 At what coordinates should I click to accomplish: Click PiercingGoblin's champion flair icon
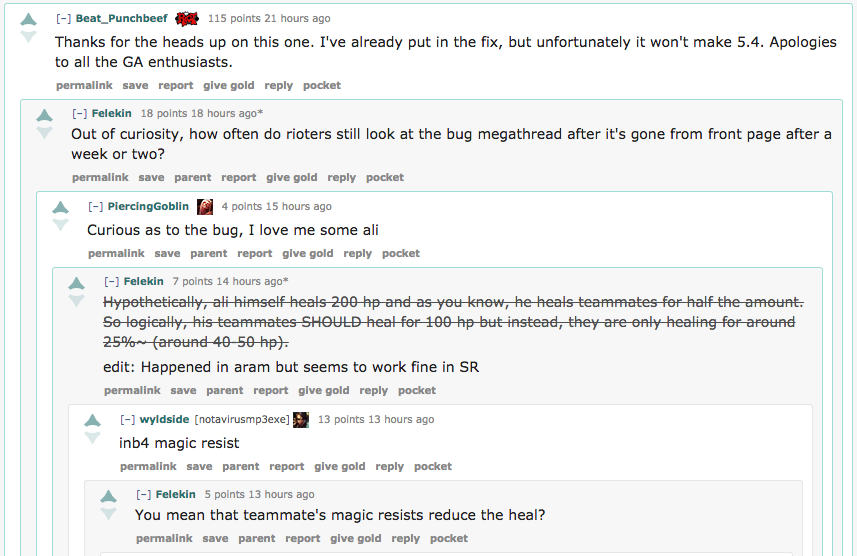205,207
